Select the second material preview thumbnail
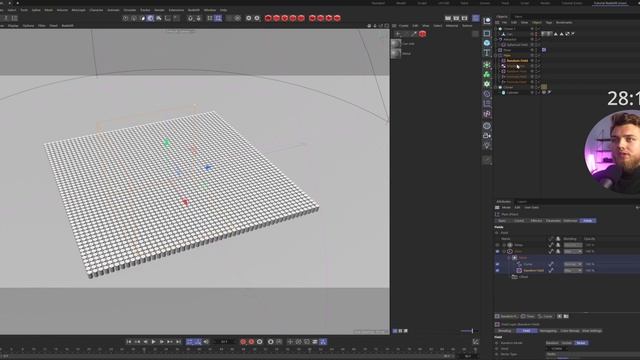Viewport: 640px width, 360px height. (x=396, y=53)
